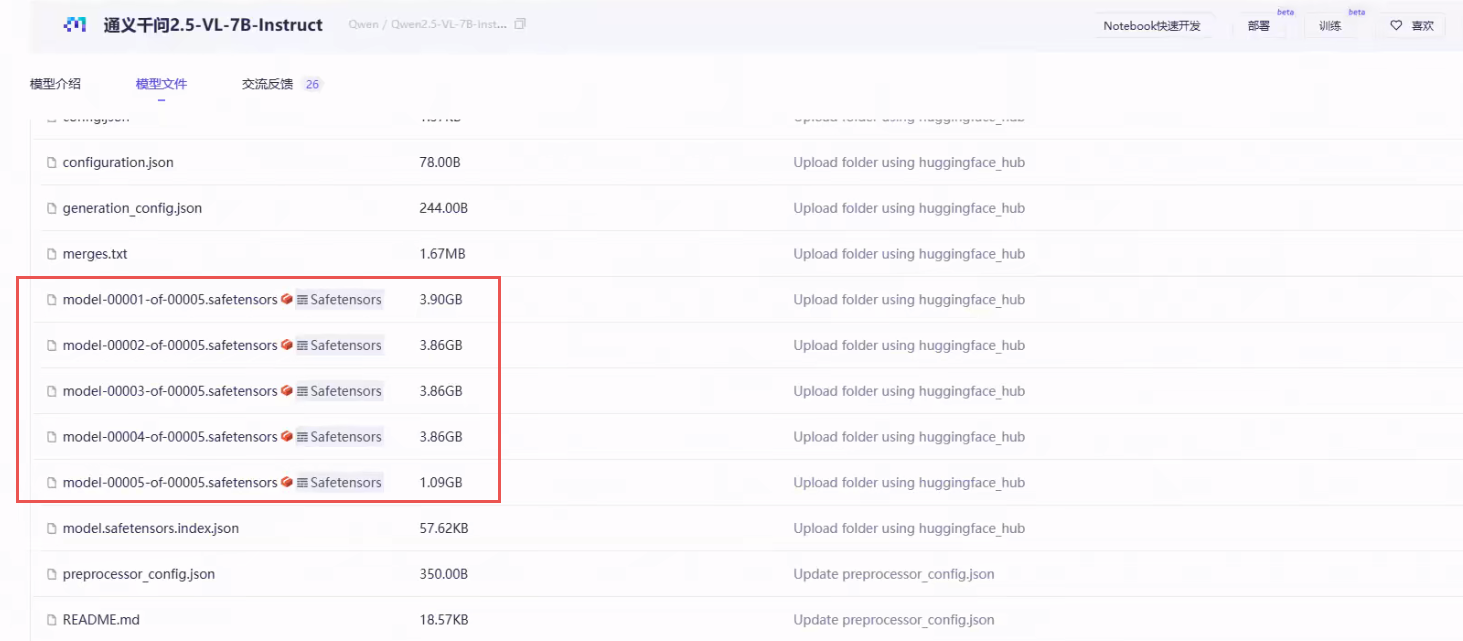1463x641 pixels.
Task: Click the 训练 button
Action: click(1330, 26)
